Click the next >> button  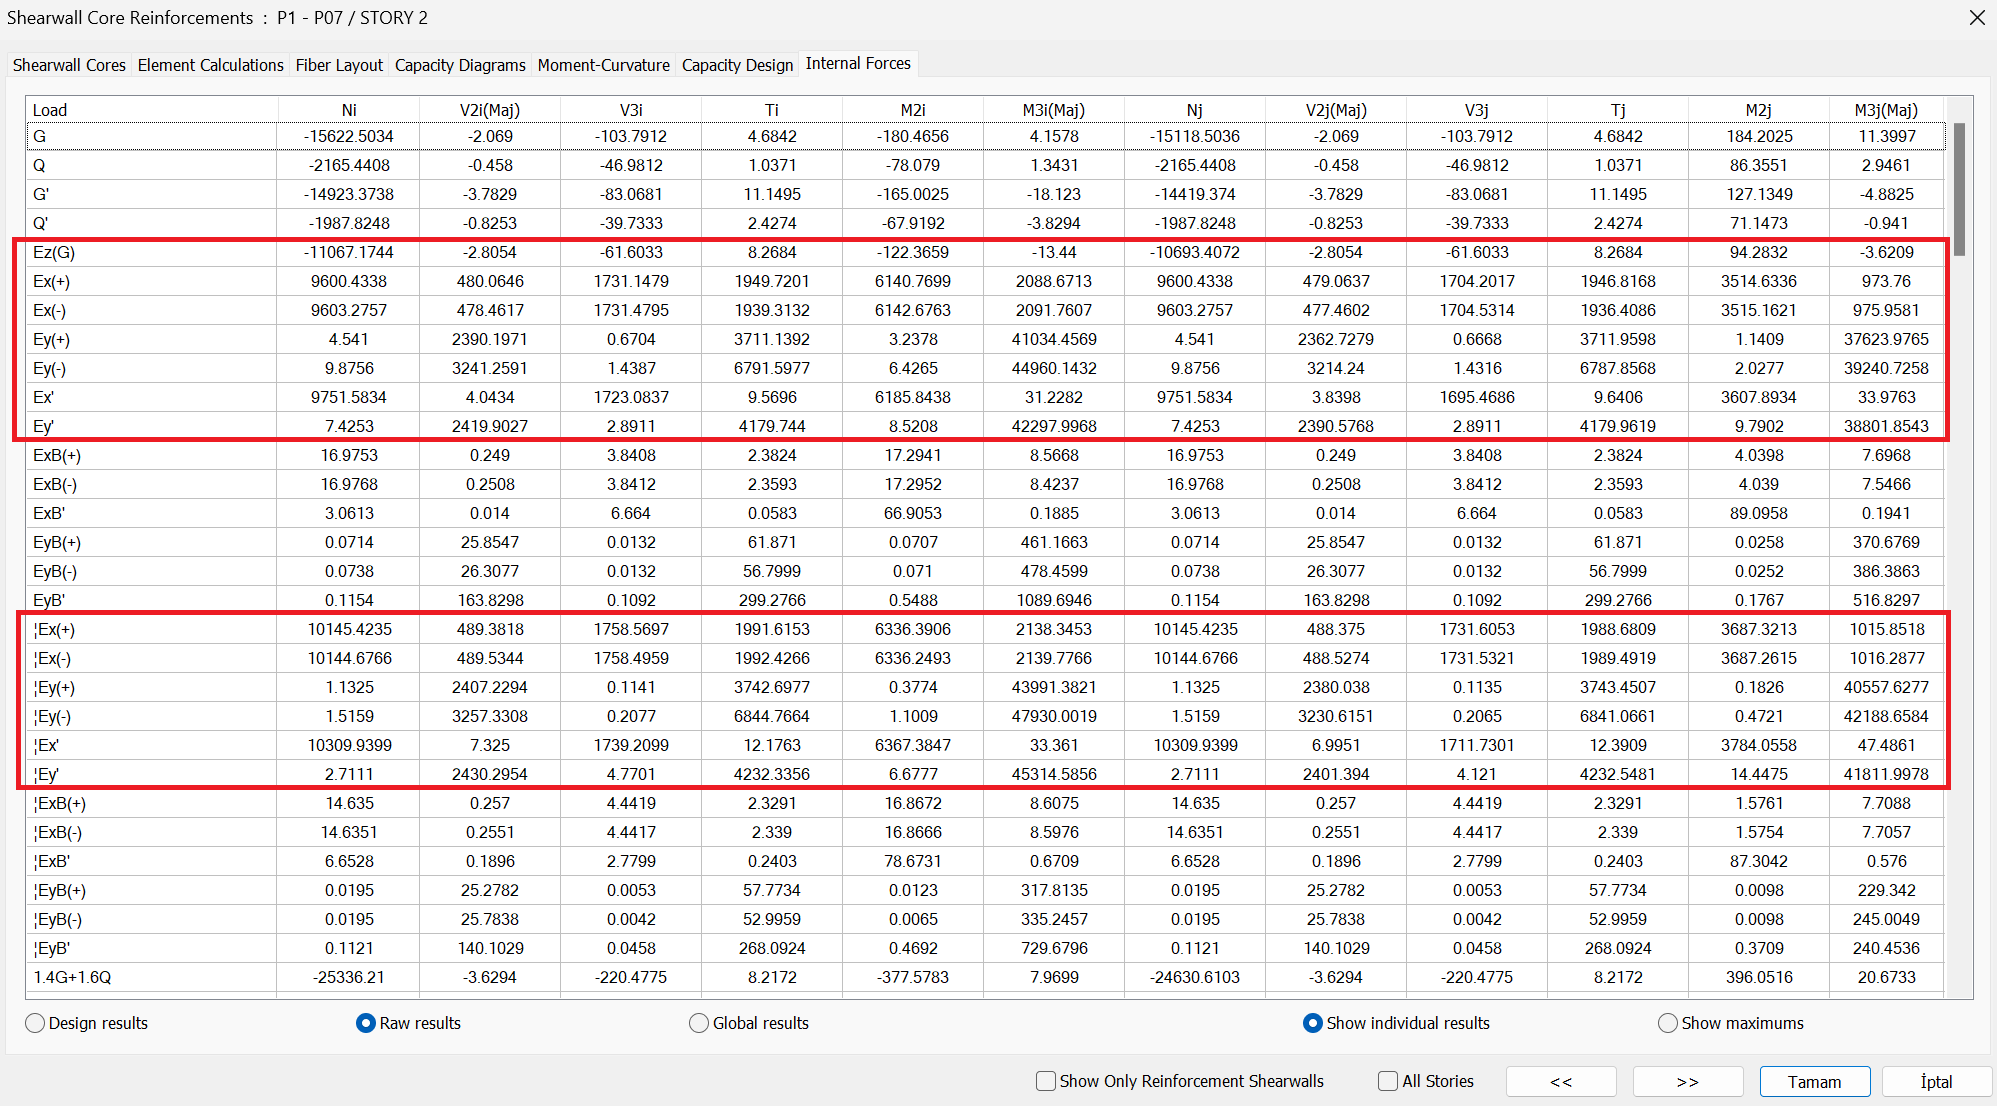pyautogui.click(x=1687, y=1082)
